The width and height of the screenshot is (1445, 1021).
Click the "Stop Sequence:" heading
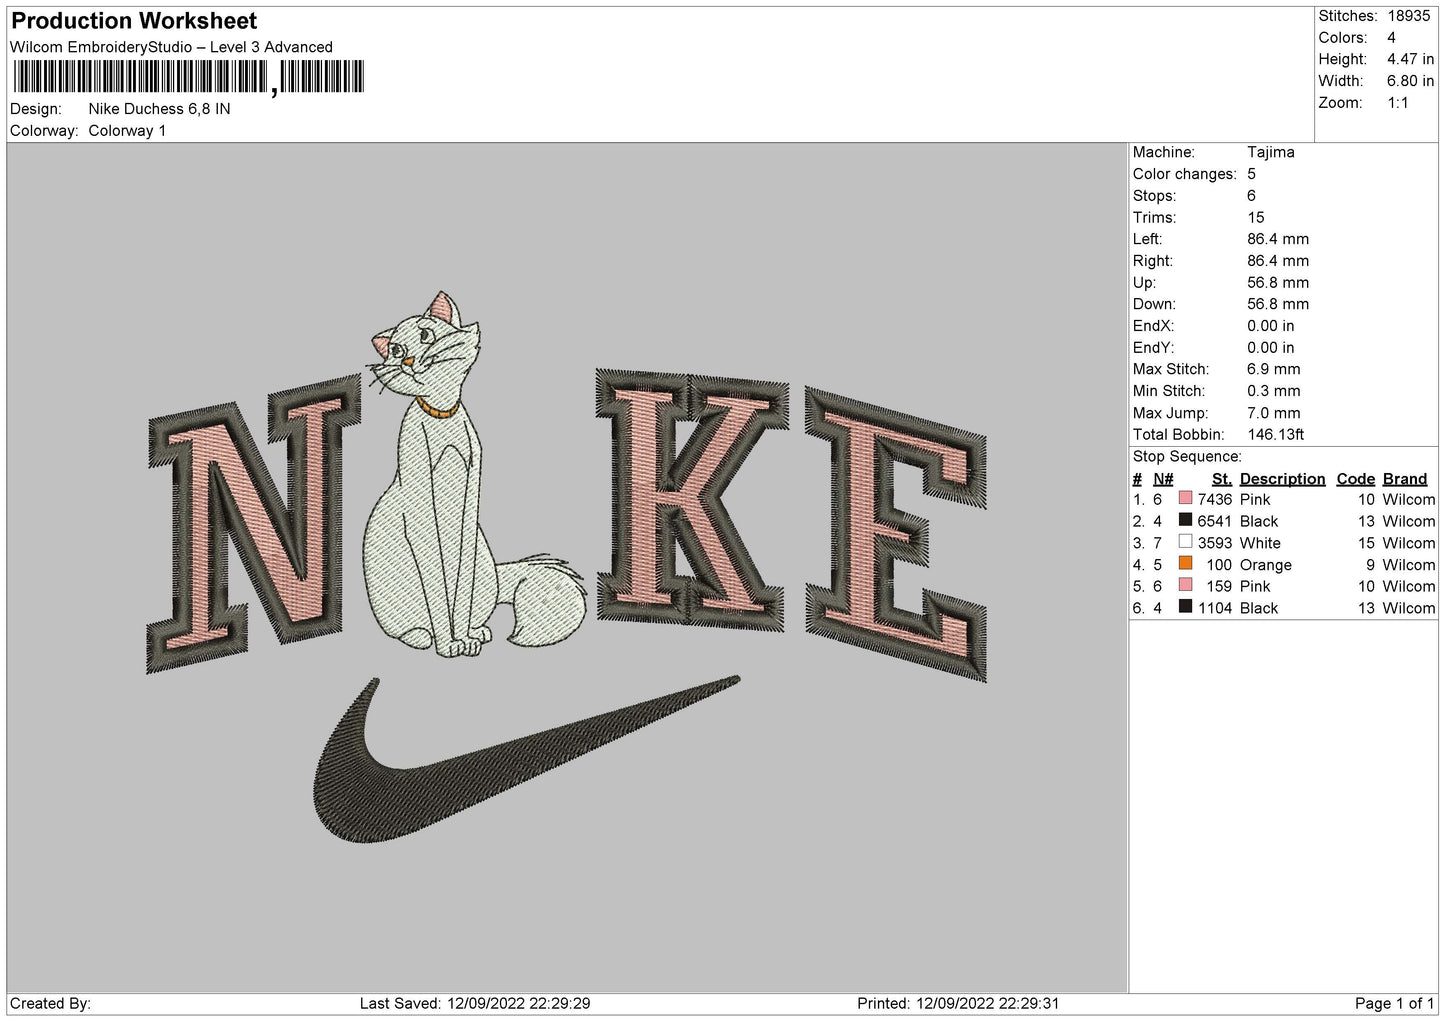click(x=1186, y=457)
